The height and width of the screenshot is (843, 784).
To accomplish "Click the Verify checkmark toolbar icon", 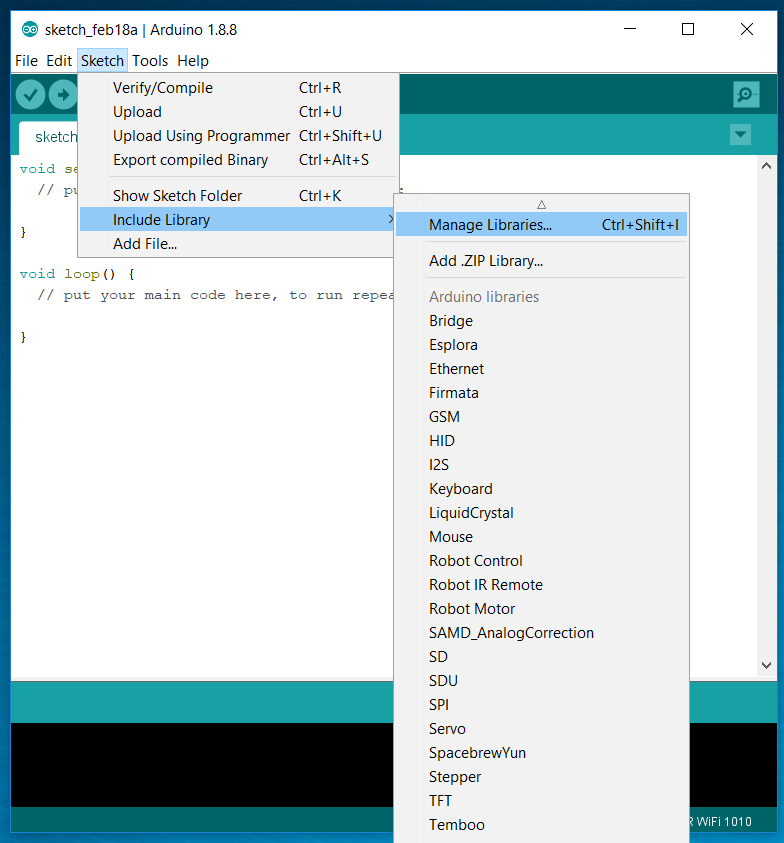I will [31, 94].
